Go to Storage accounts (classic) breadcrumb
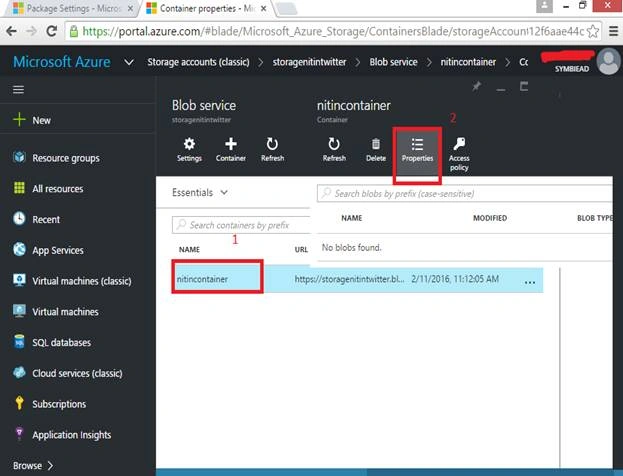 coord(198,62)
